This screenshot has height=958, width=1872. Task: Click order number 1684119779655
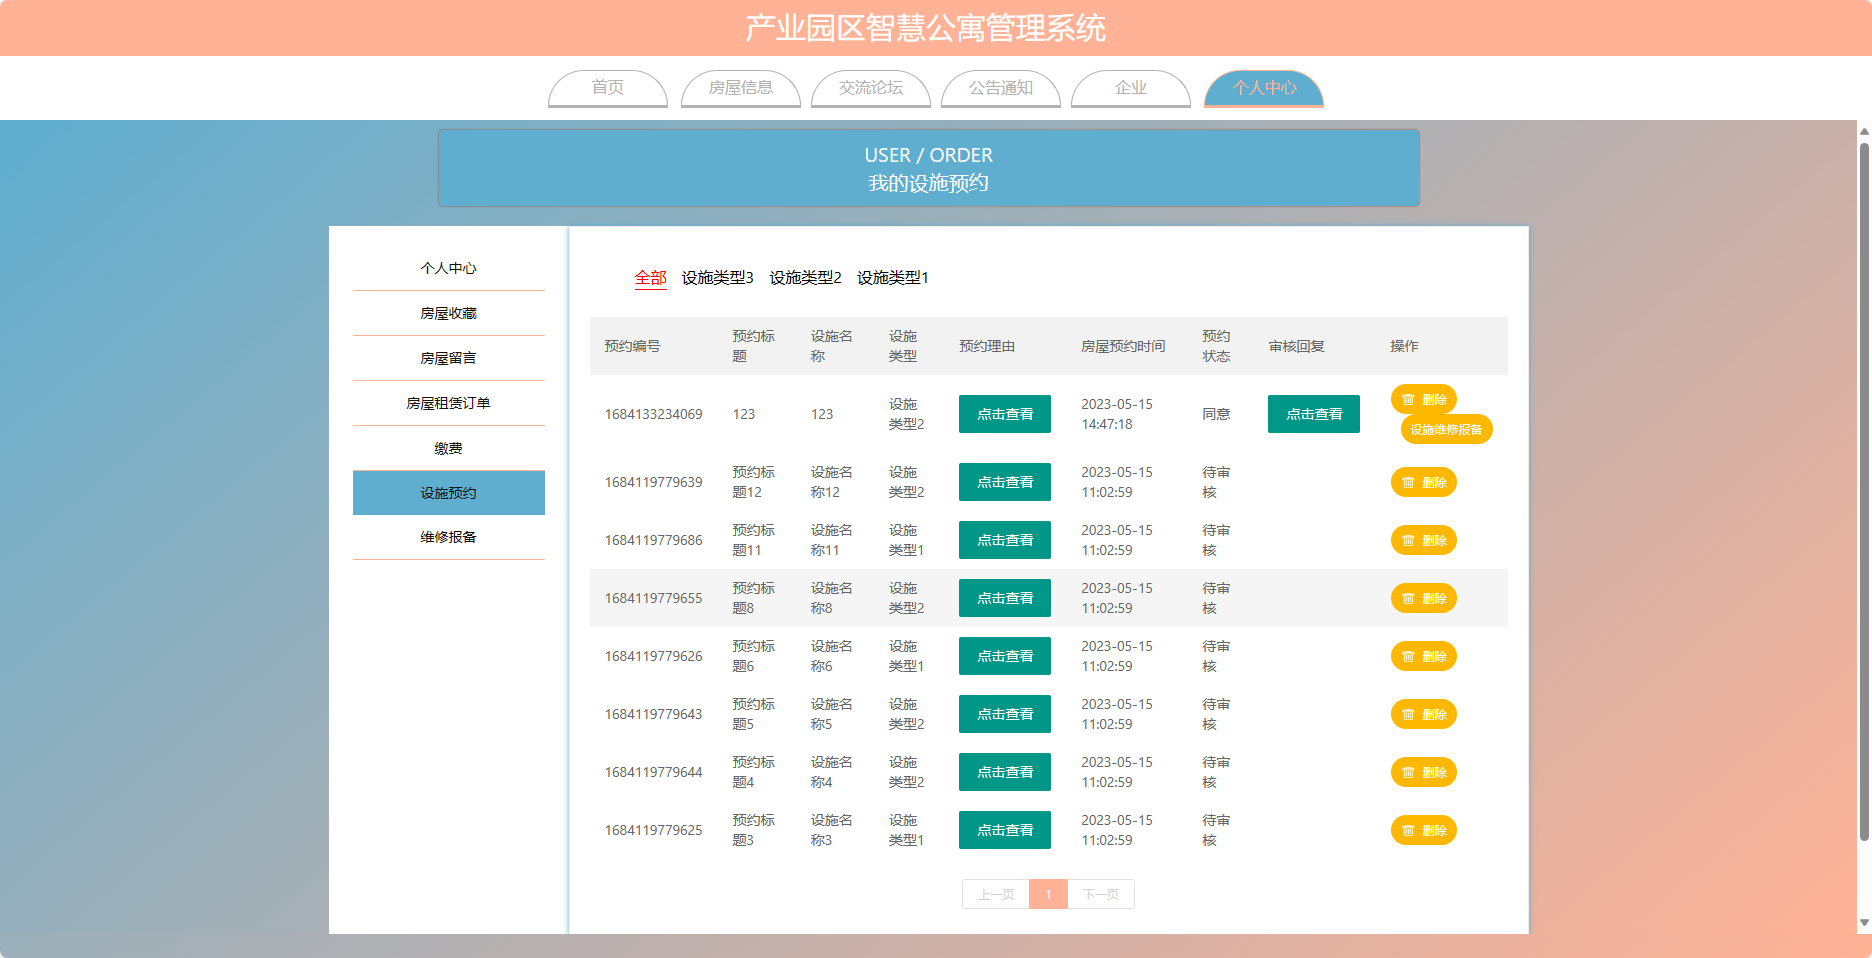coord(653,598)
